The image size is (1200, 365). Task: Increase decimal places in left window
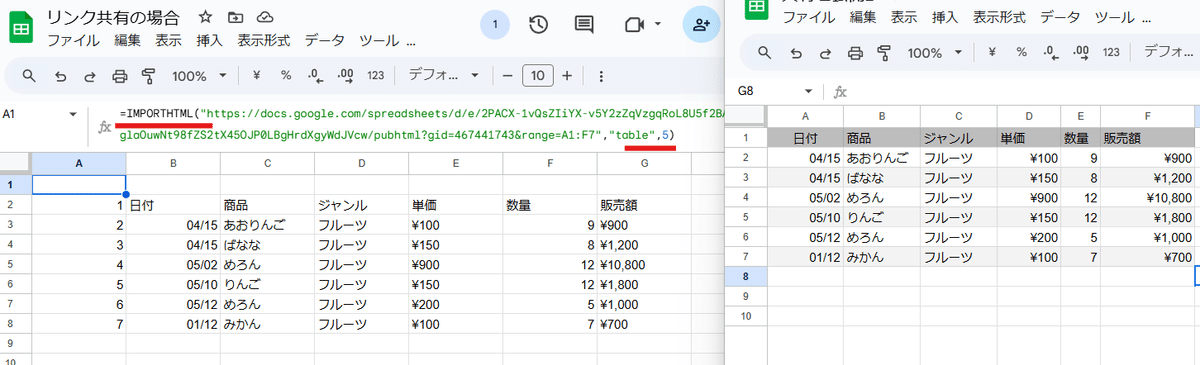tap(346, 76)
